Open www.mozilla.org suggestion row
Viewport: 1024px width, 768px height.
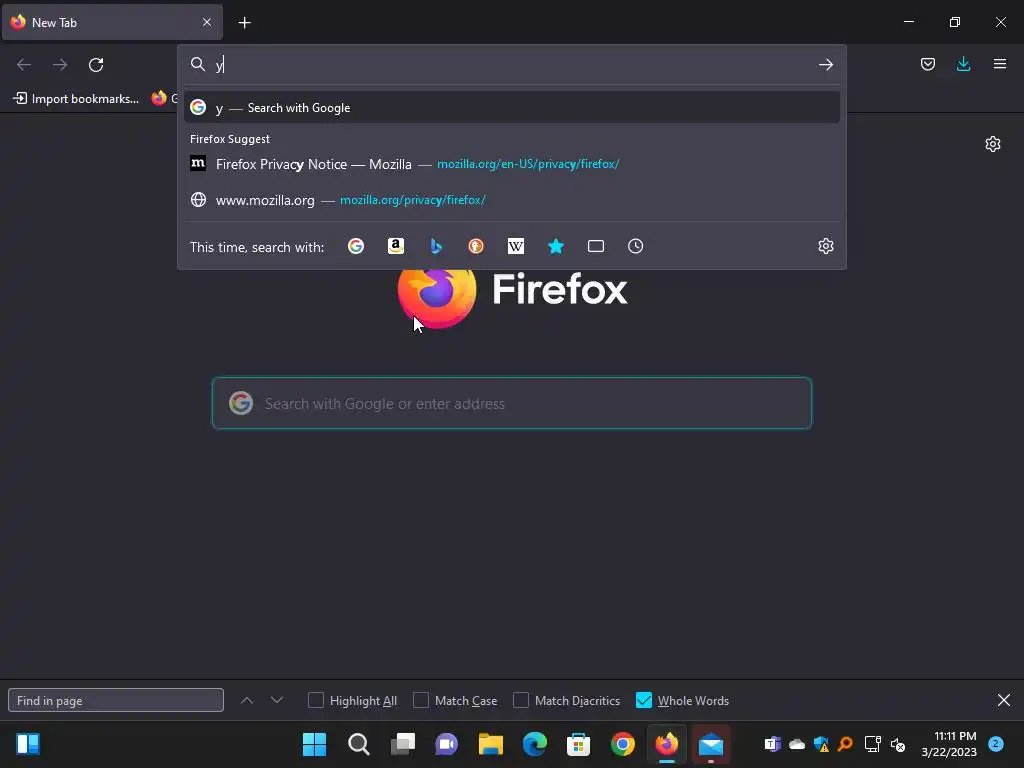tap(511, 200)
